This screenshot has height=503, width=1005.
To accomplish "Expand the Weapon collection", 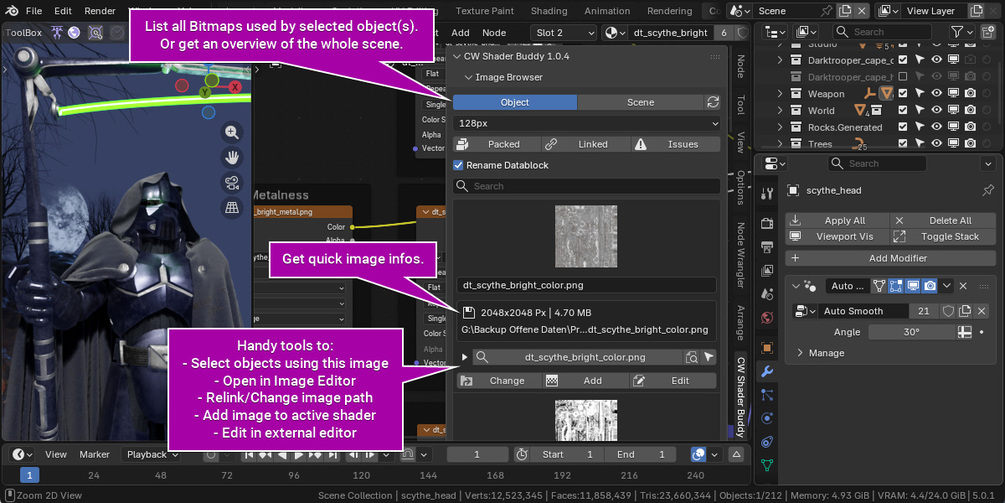I will tap(780, 94).
